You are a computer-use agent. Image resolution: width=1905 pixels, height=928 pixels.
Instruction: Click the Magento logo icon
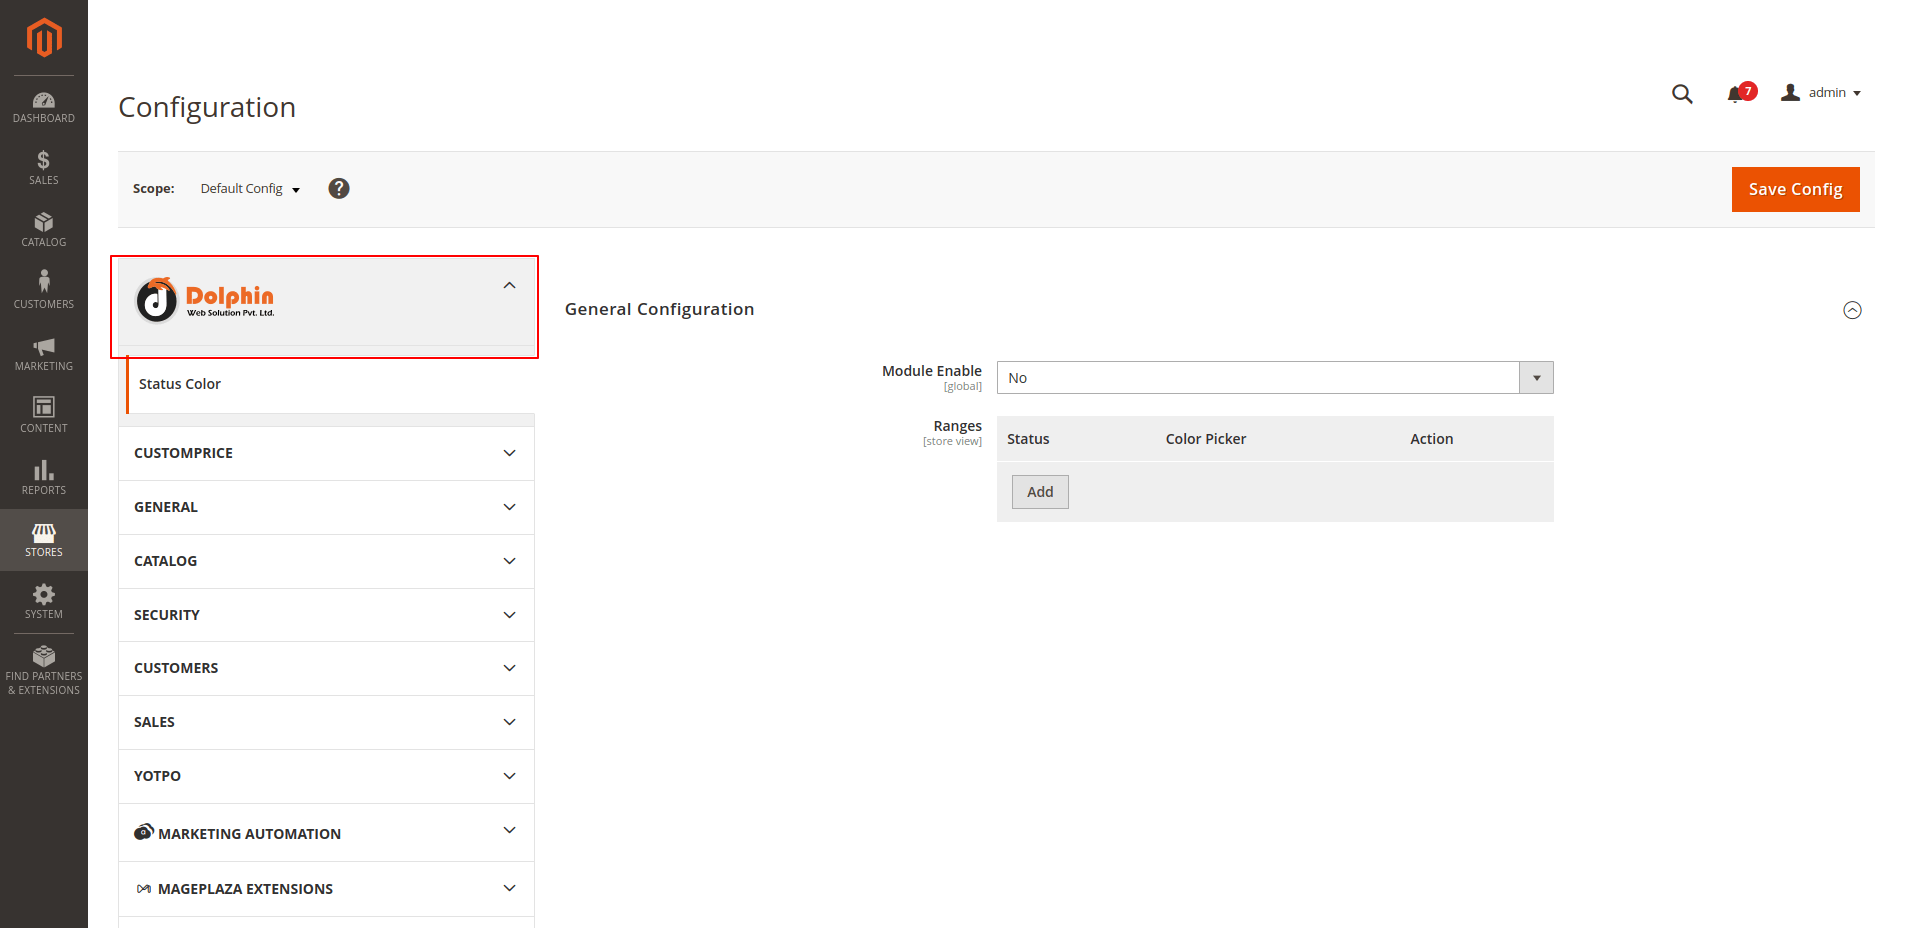pyautogui.click(x=44, y=38)
